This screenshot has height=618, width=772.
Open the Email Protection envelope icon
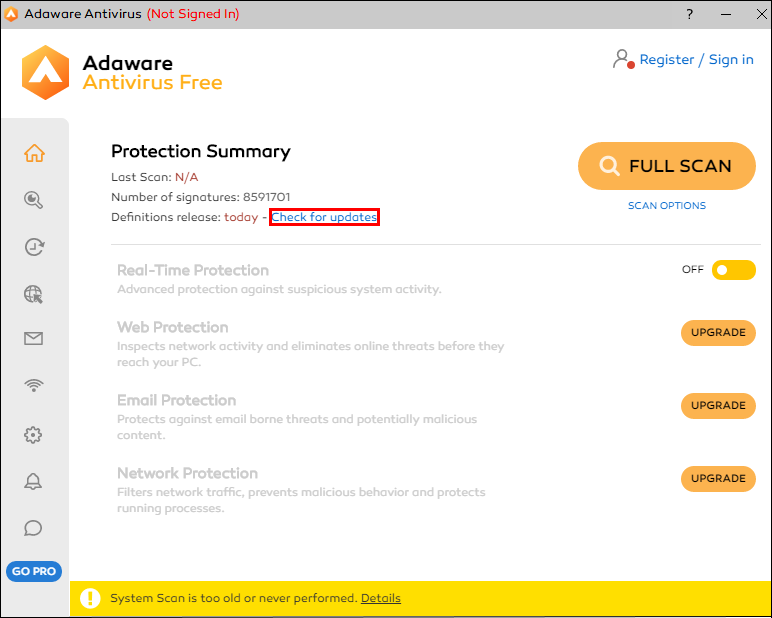click(x=33, y=338)
